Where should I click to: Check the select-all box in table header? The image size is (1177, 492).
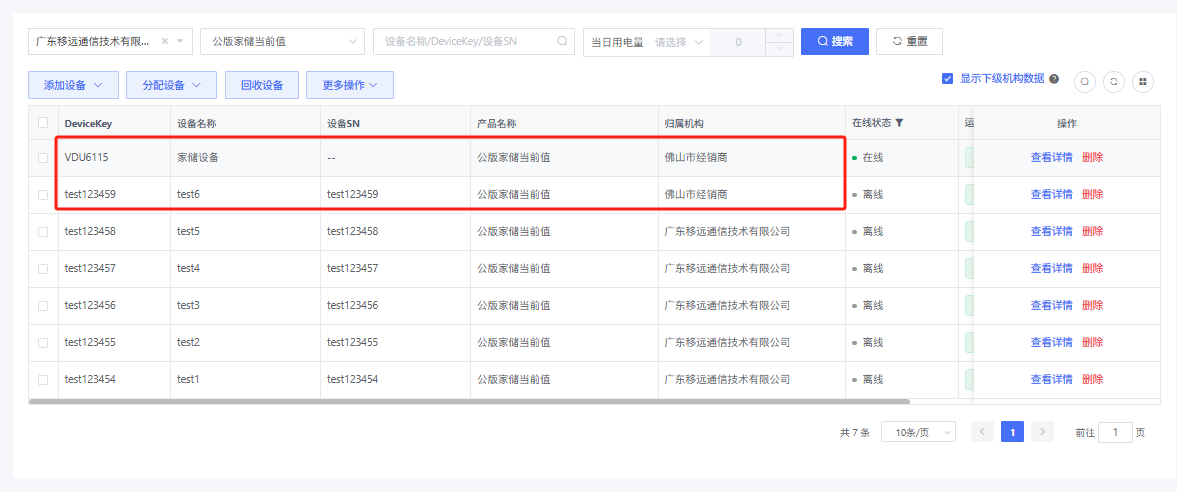point(43,123)
